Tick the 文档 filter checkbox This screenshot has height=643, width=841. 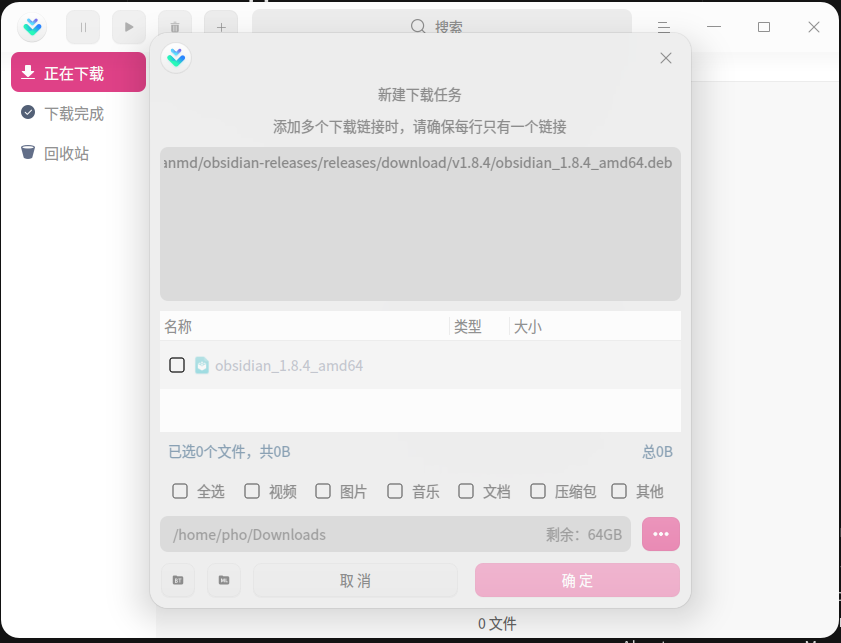(x=466, y=491)
